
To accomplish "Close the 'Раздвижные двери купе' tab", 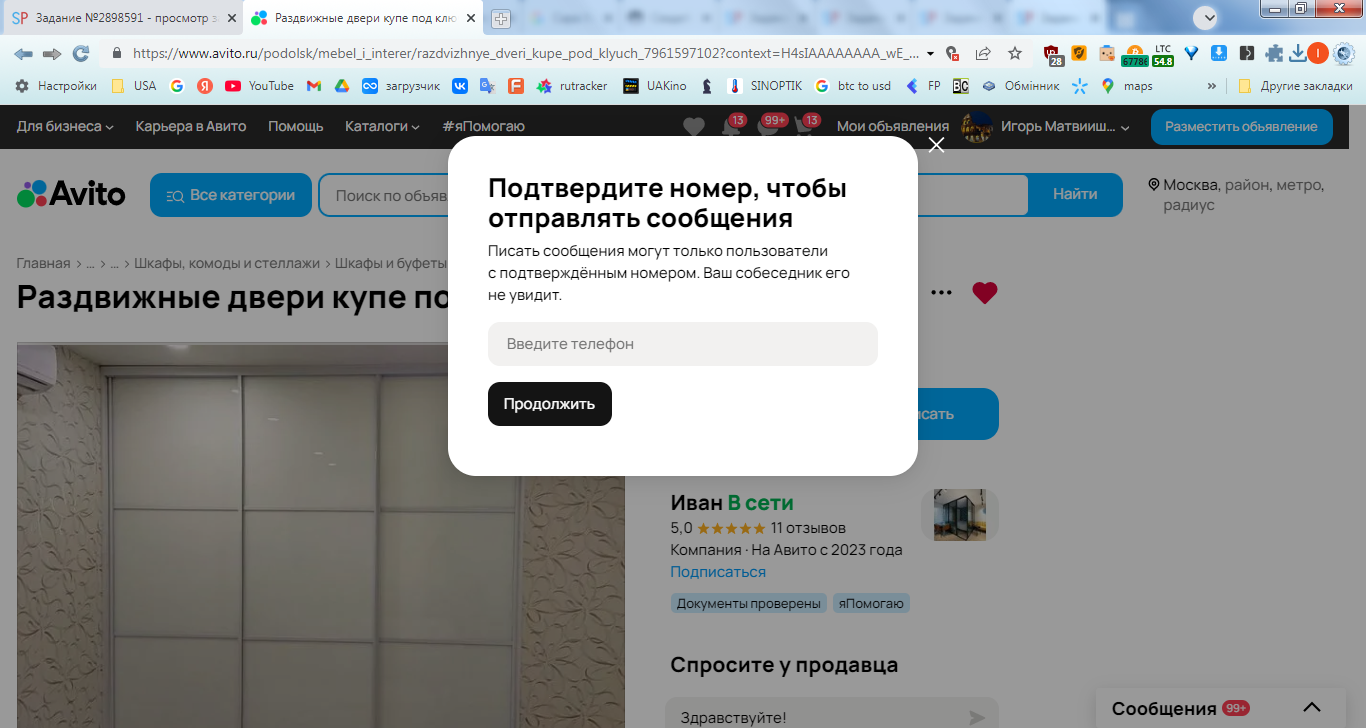I will pos(471,18).
